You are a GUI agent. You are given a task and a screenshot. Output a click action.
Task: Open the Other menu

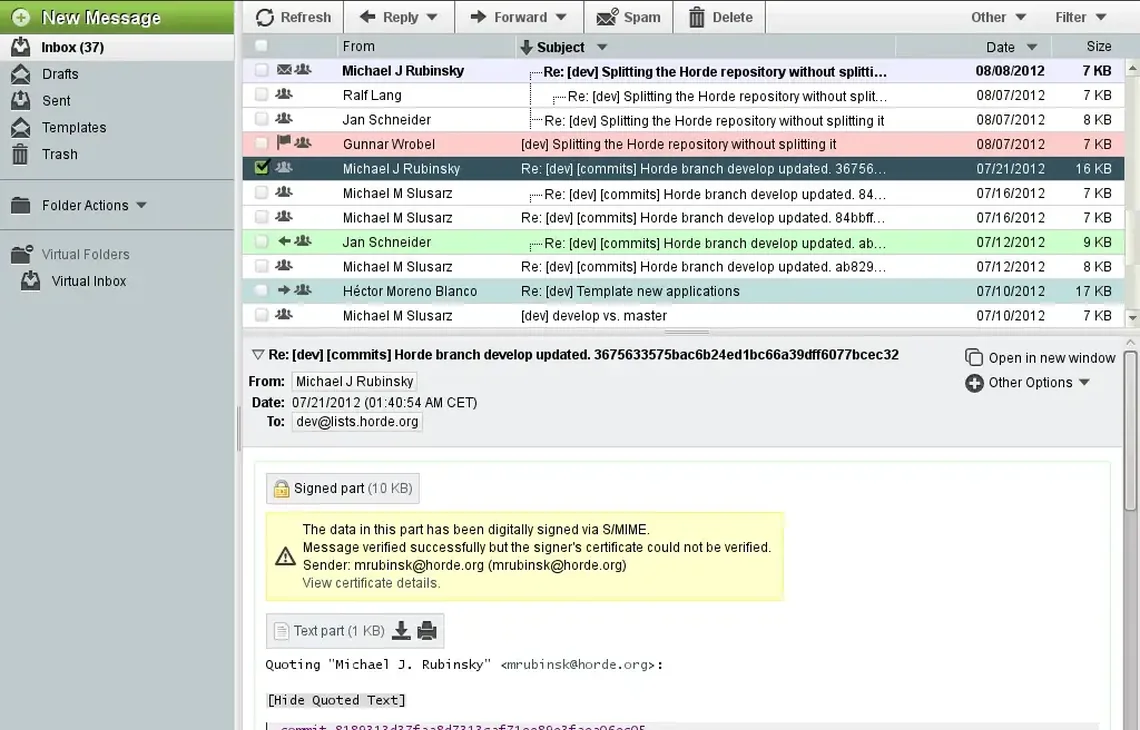pos(998,17)
